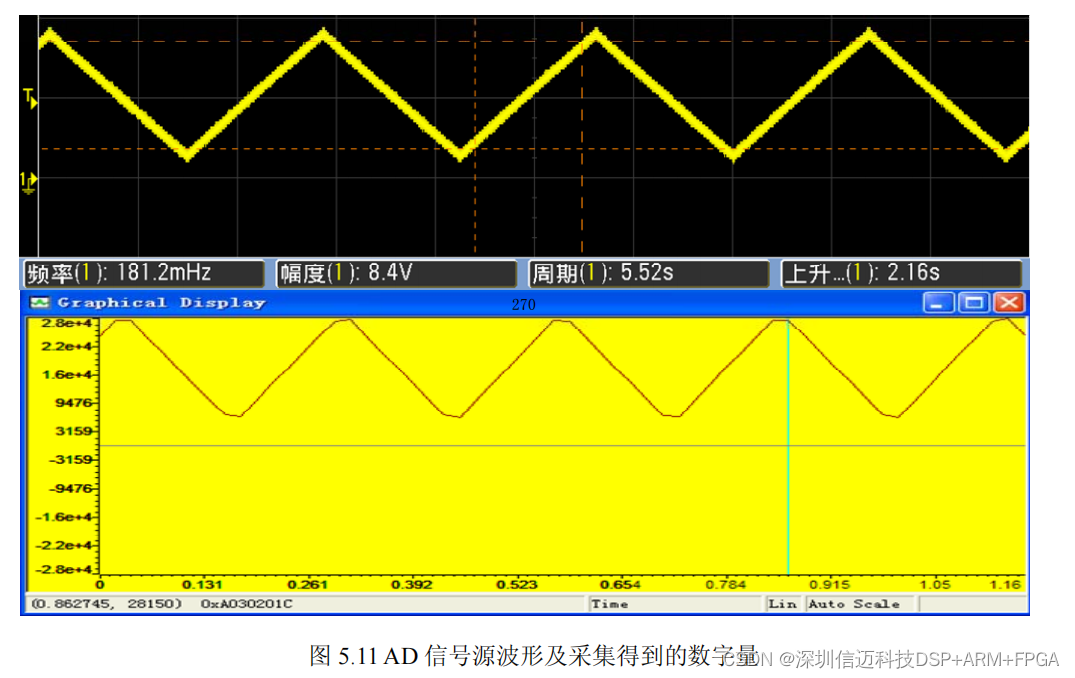Select the frequency 181.2mHz measurement box
Viewport: 1075px width, 678px height.
tap(143, 273)
